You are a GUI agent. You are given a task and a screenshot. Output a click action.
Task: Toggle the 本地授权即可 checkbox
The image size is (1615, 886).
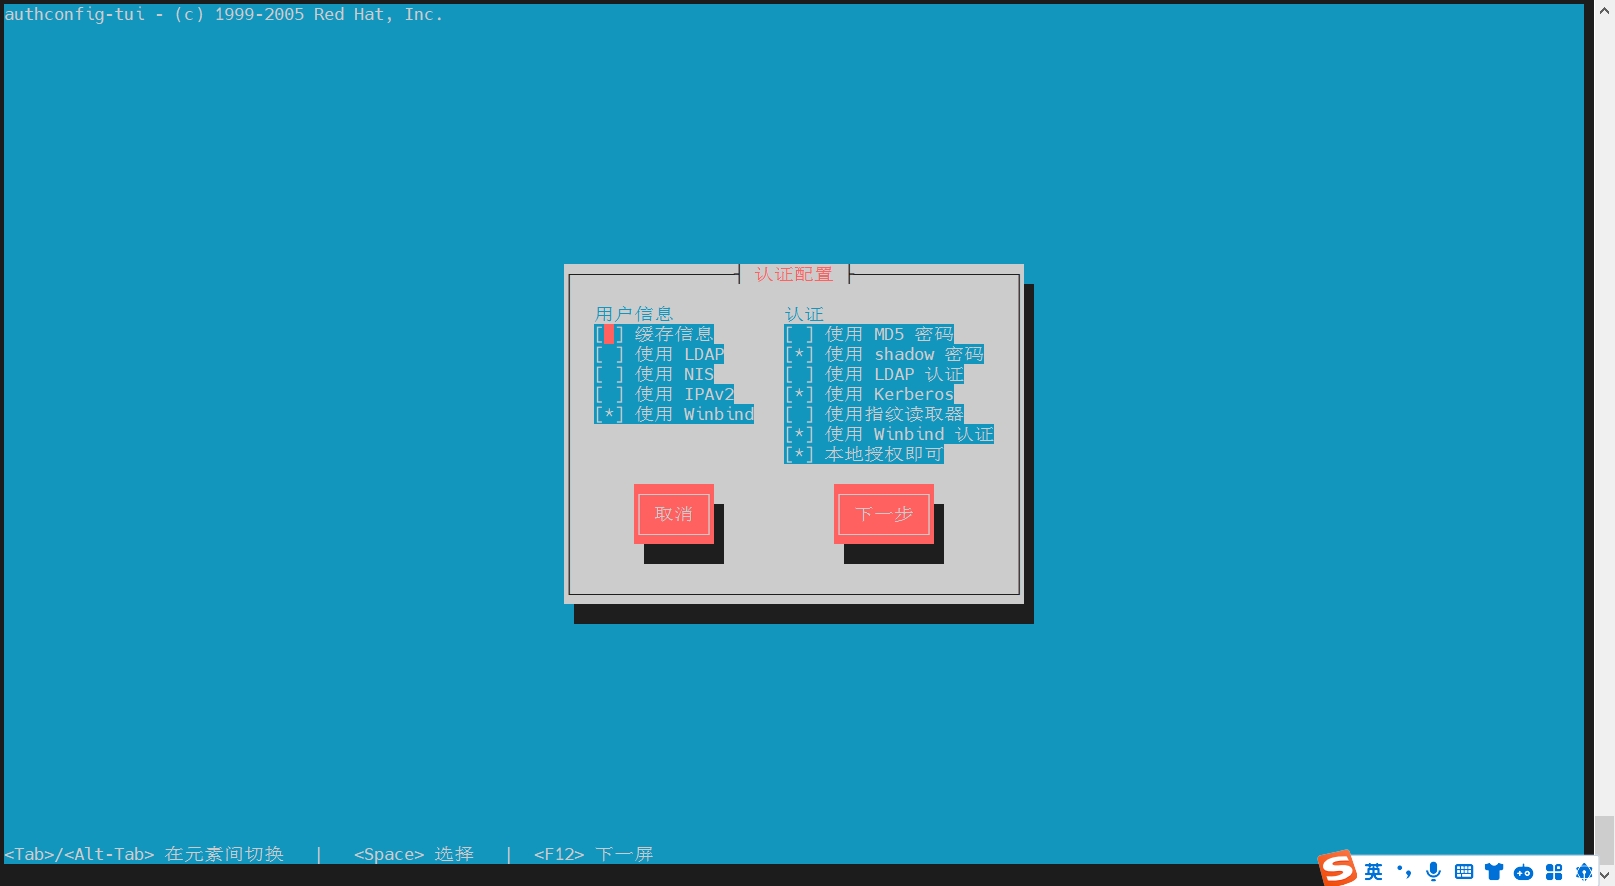click(x=799, y=454)
